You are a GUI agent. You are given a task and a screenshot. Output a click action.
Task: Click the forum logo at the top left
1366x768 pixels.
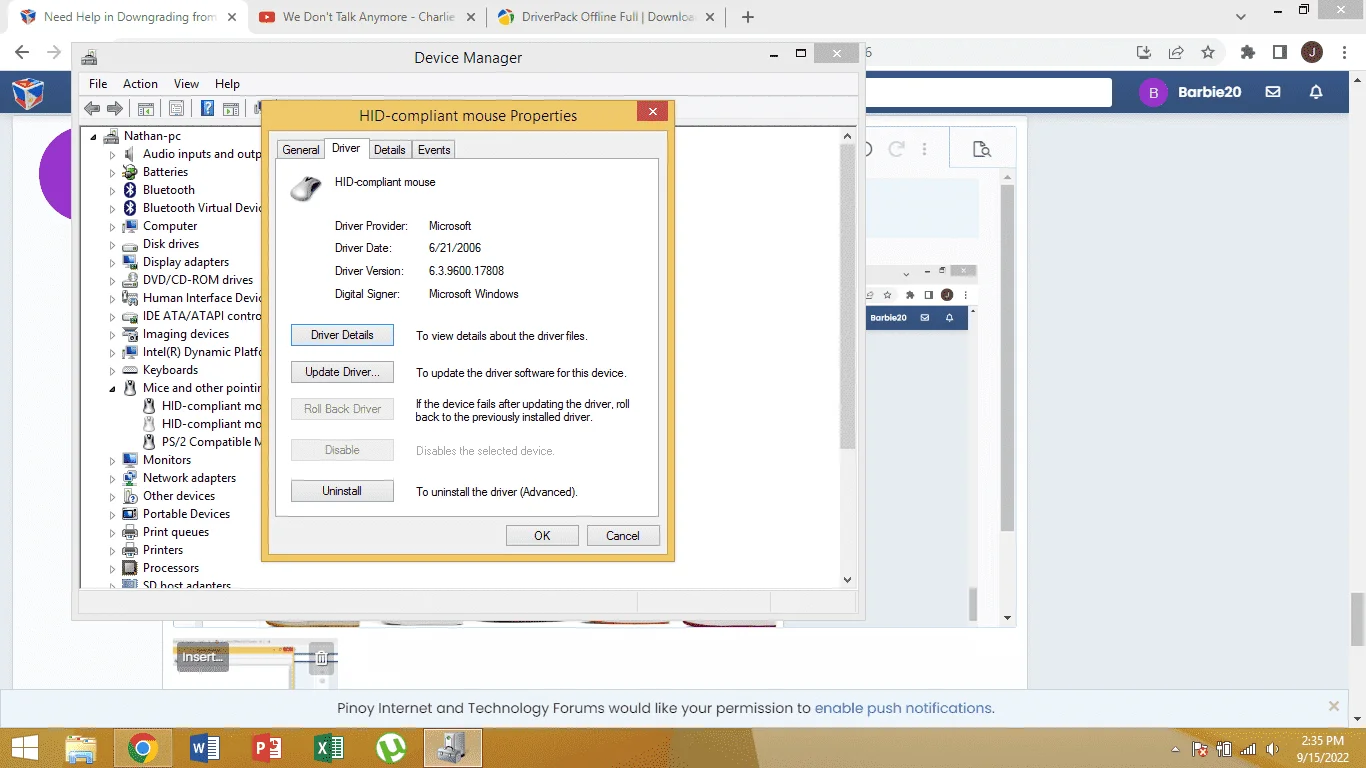[x=28, y=93]
